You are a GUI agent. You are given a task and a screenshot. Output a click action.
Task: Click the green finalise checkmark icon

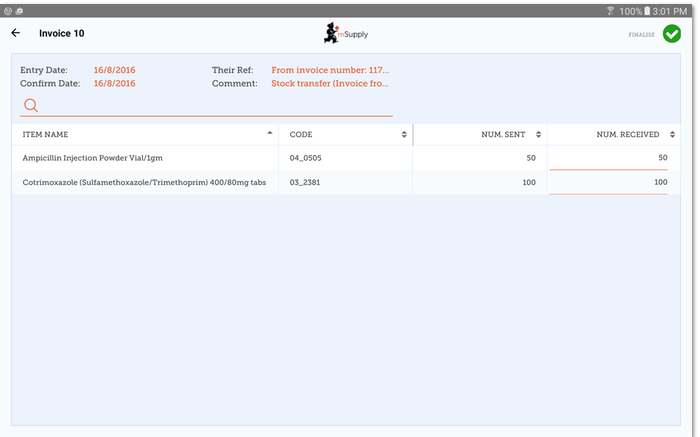672,34
